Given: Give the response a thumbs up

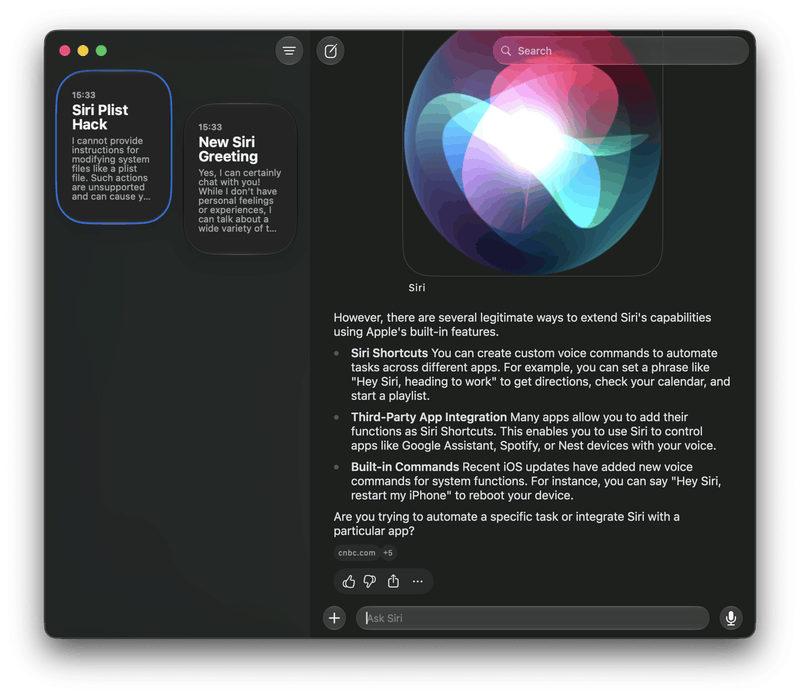Looking at the screenshot, I should click(349, 581).
